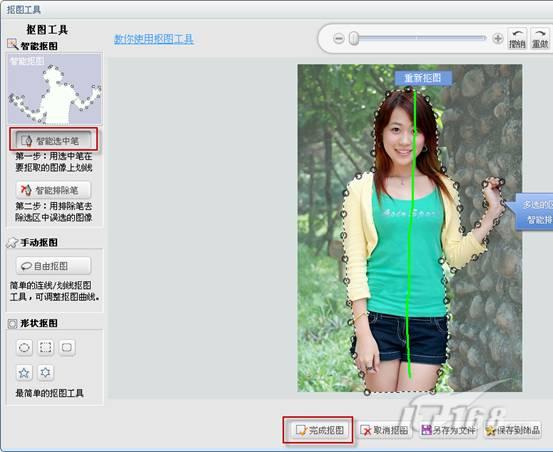
Task: Click 保存到饰品 save to accessories button
Action: pyautogui.click(x=513, y=430)
